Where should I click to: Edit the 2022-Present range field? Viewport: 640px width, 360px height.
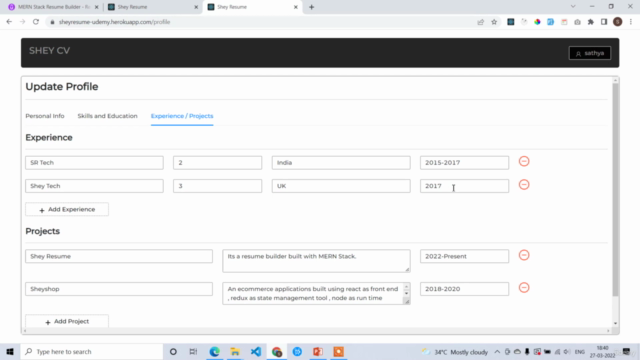(464, 256)
